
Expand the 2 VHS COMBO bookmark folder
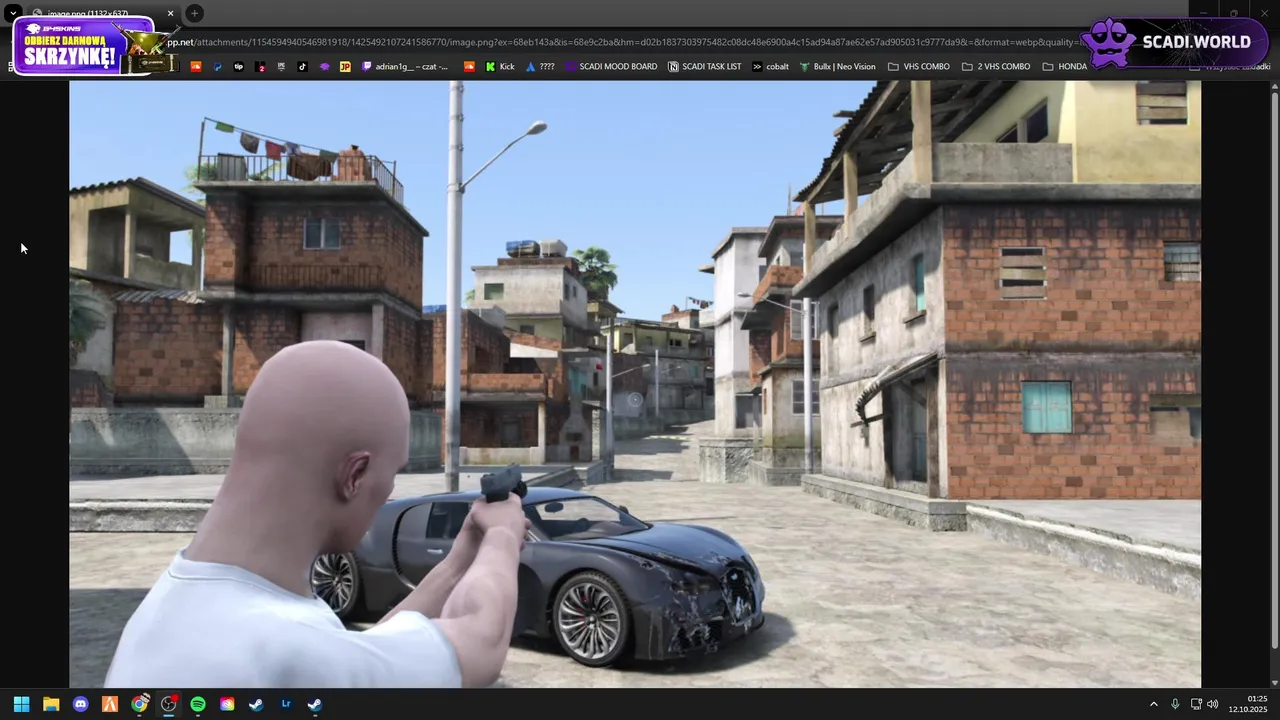click(996, 67)
